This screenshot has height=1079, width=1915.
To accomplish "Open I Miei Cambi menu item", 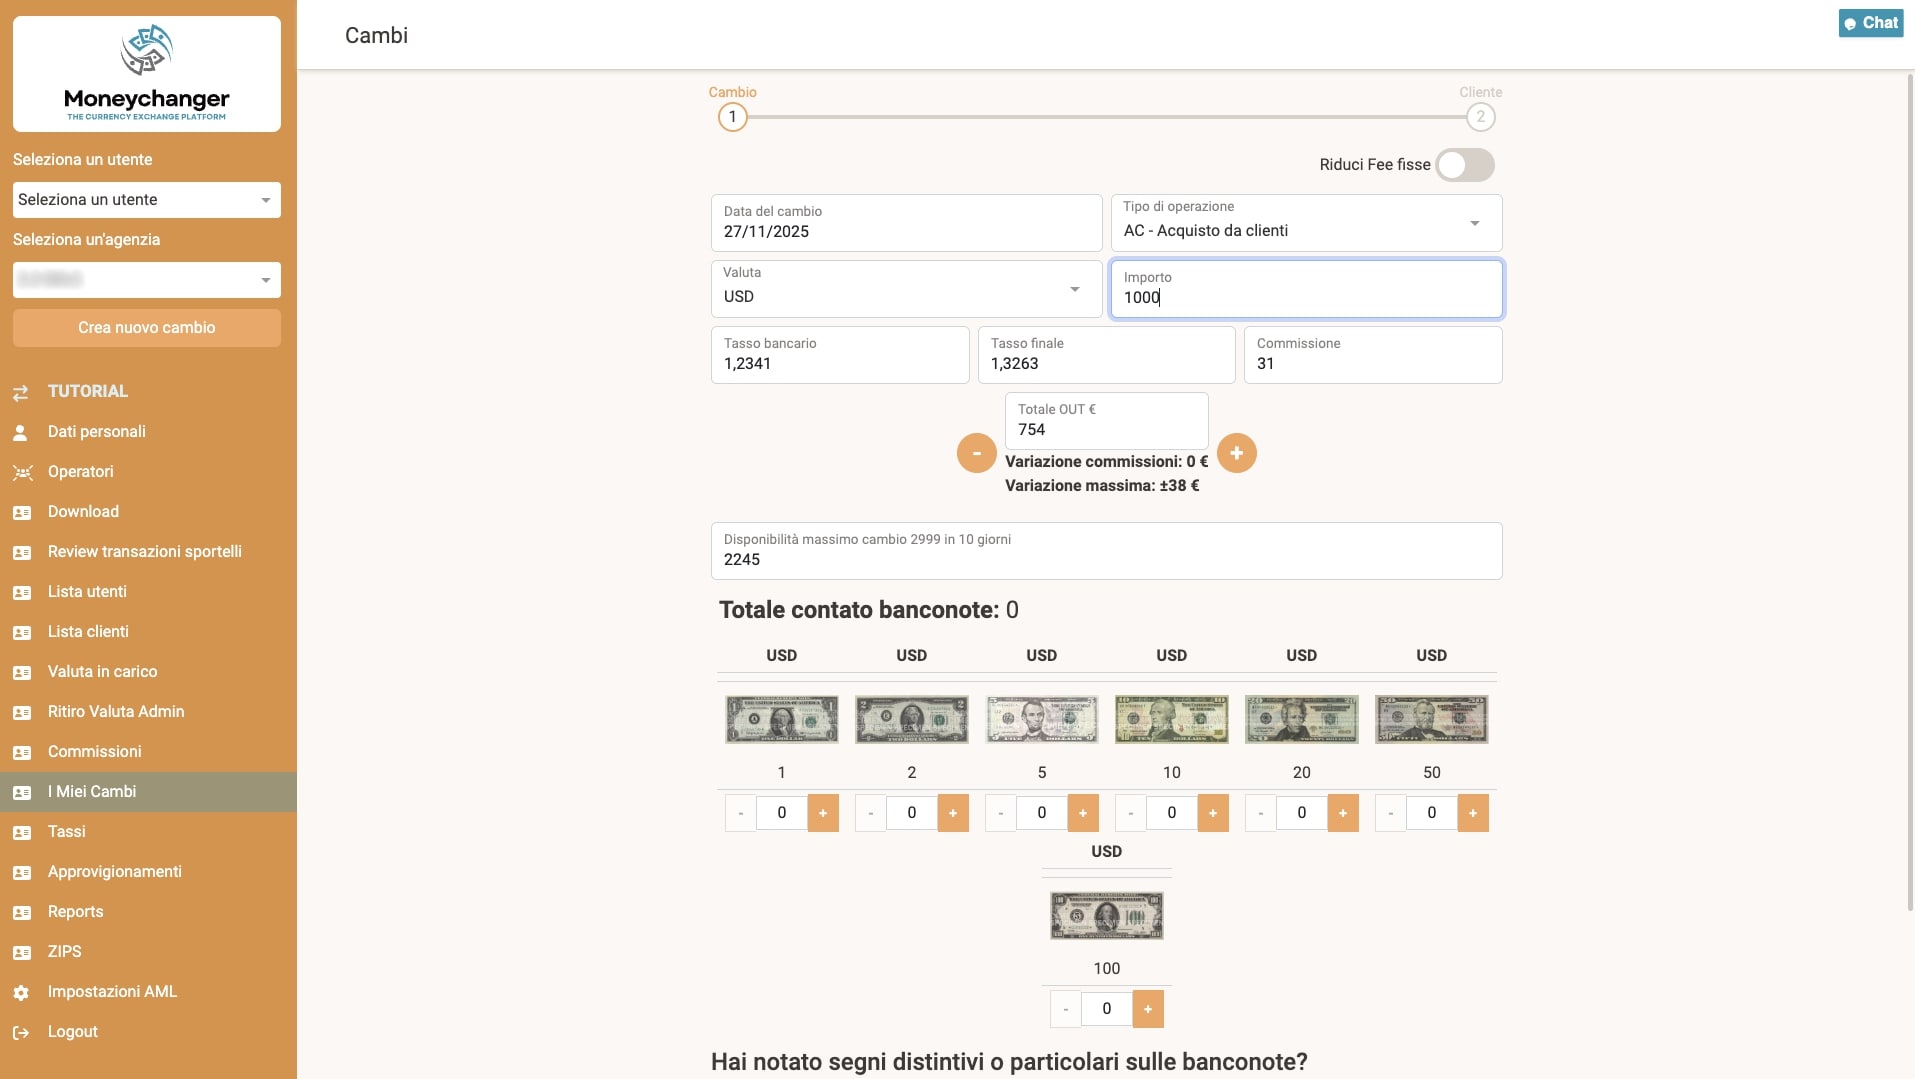I will click(x=92, y=792).
